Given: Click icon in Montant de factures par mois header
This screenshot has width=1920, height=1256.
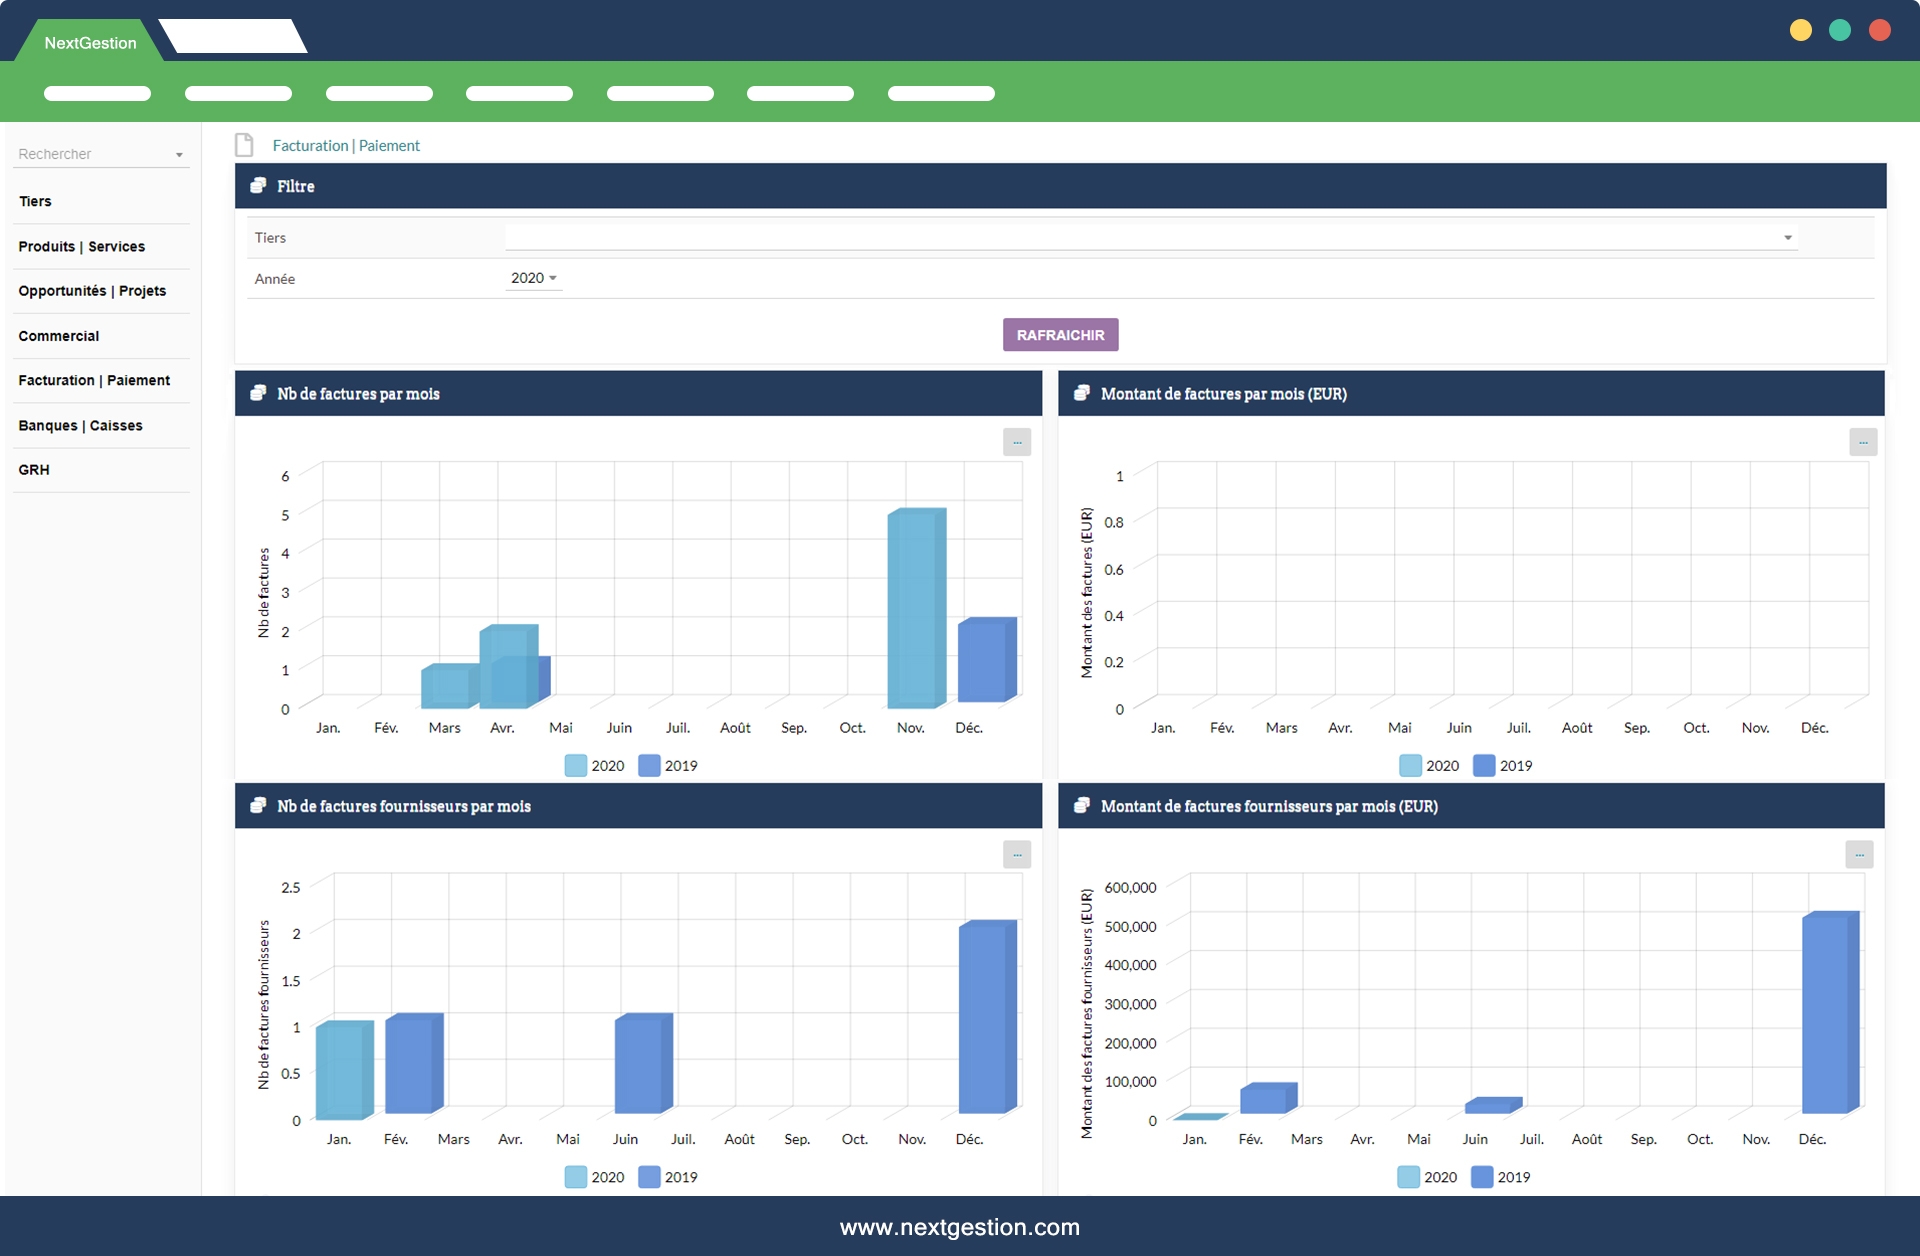Looking at the screenshot, I should (1081, 393).
